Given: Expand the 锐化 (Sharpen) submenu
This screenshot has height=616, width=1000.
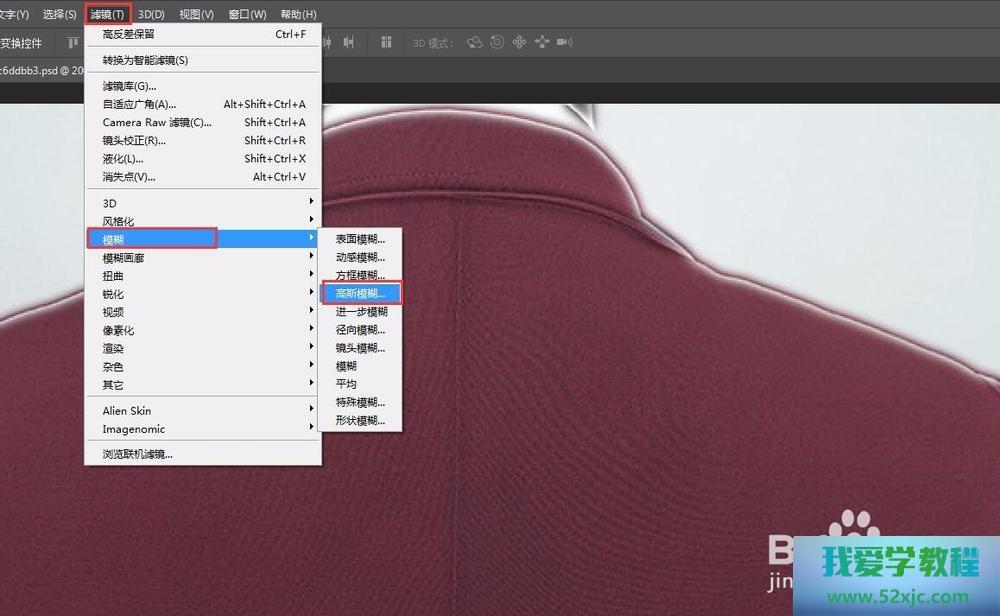Looking at the screenshot, I should click(x=113, y=294).
